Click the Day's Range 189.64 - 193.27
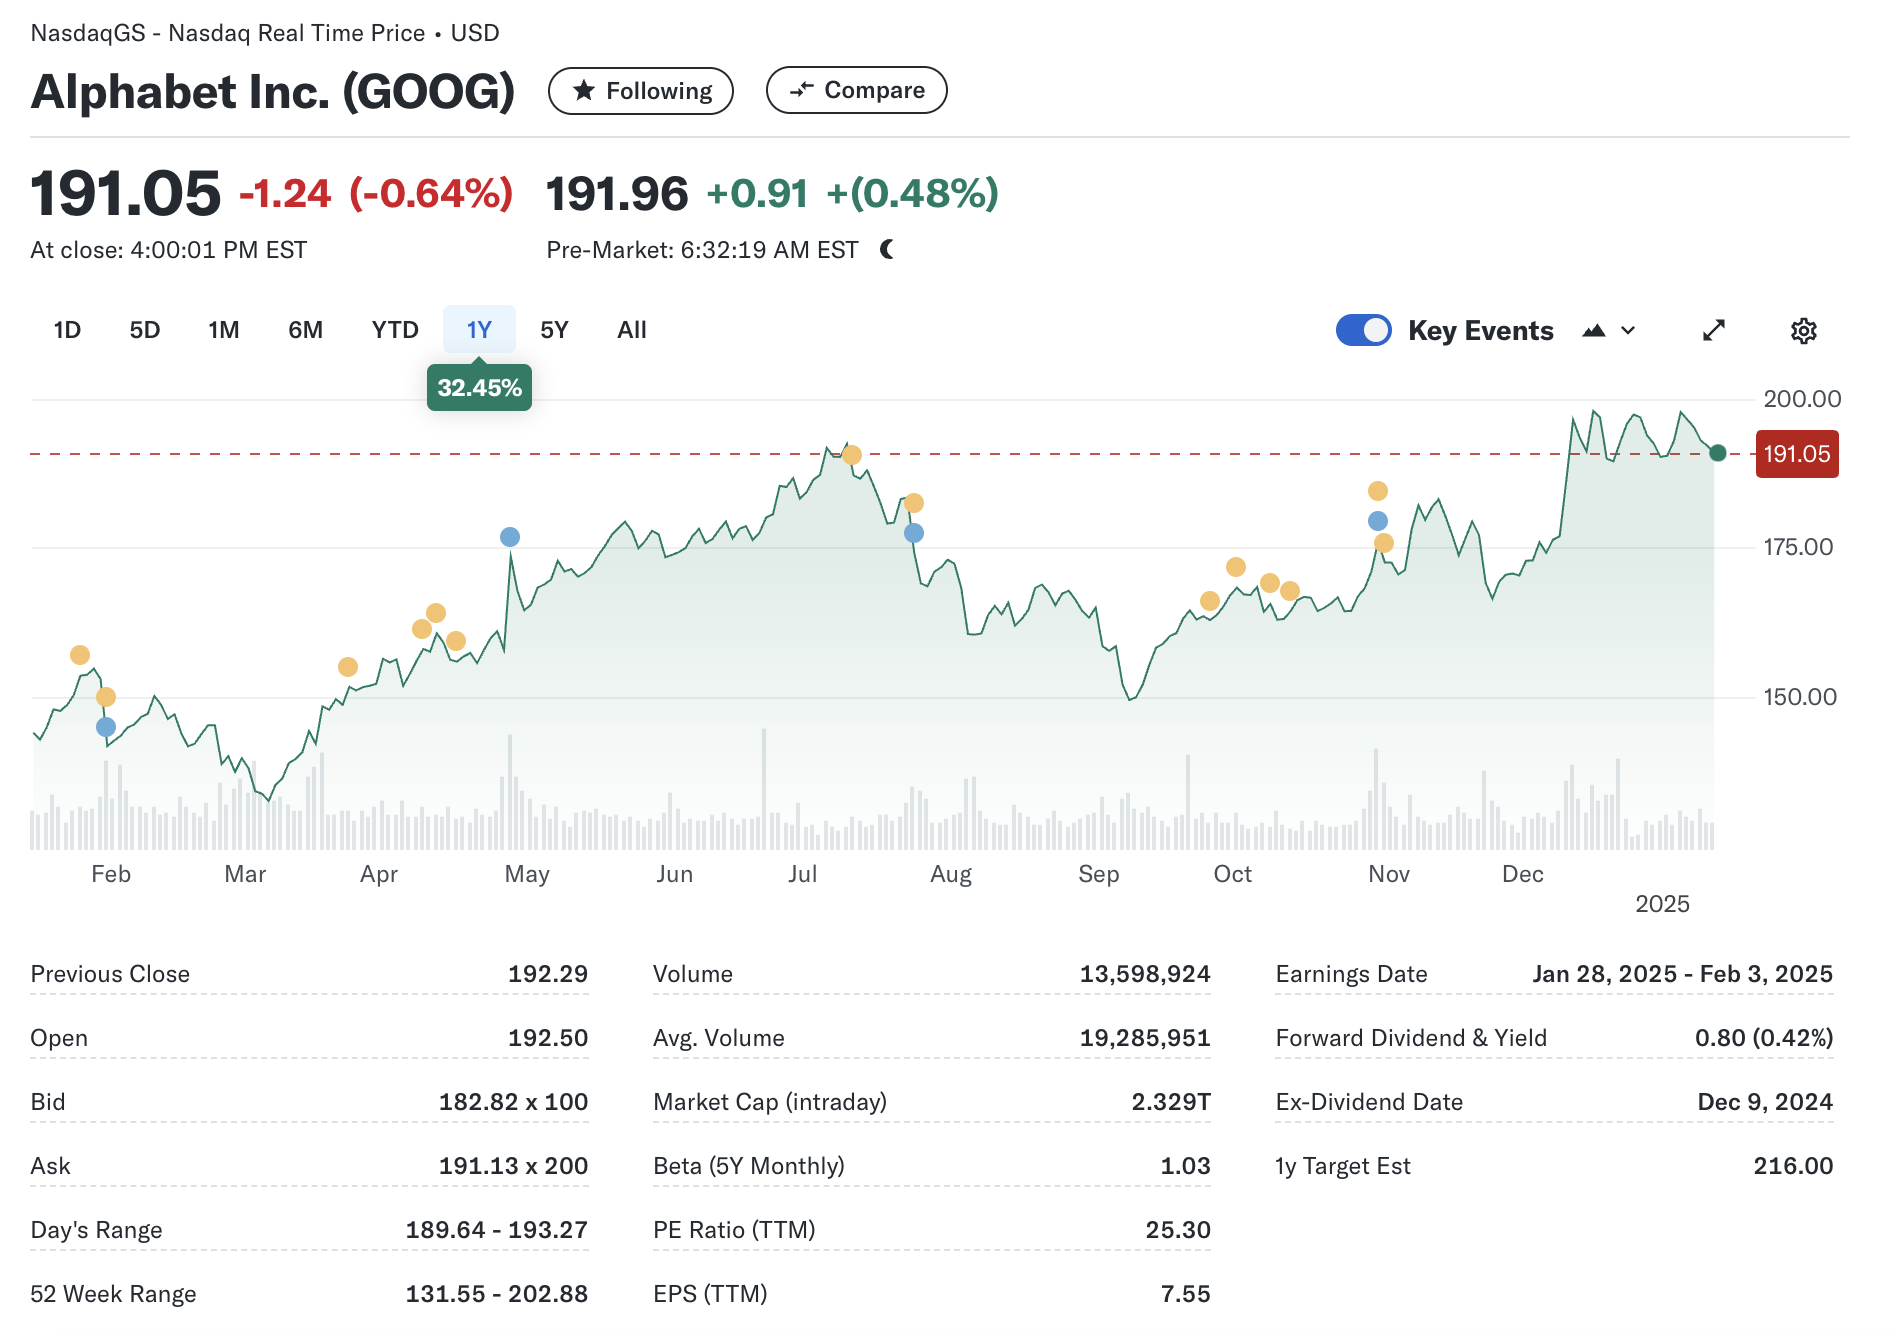Screen dimensions: 1894x1336 497,1230
